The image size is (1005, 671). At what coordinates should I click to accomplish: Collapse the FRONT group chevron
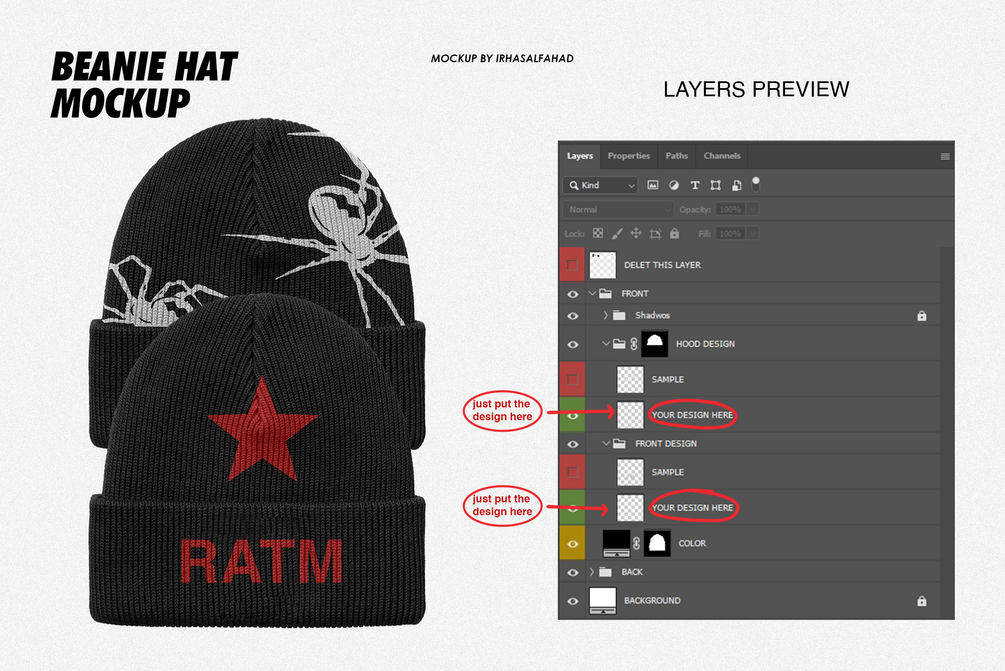592,294
